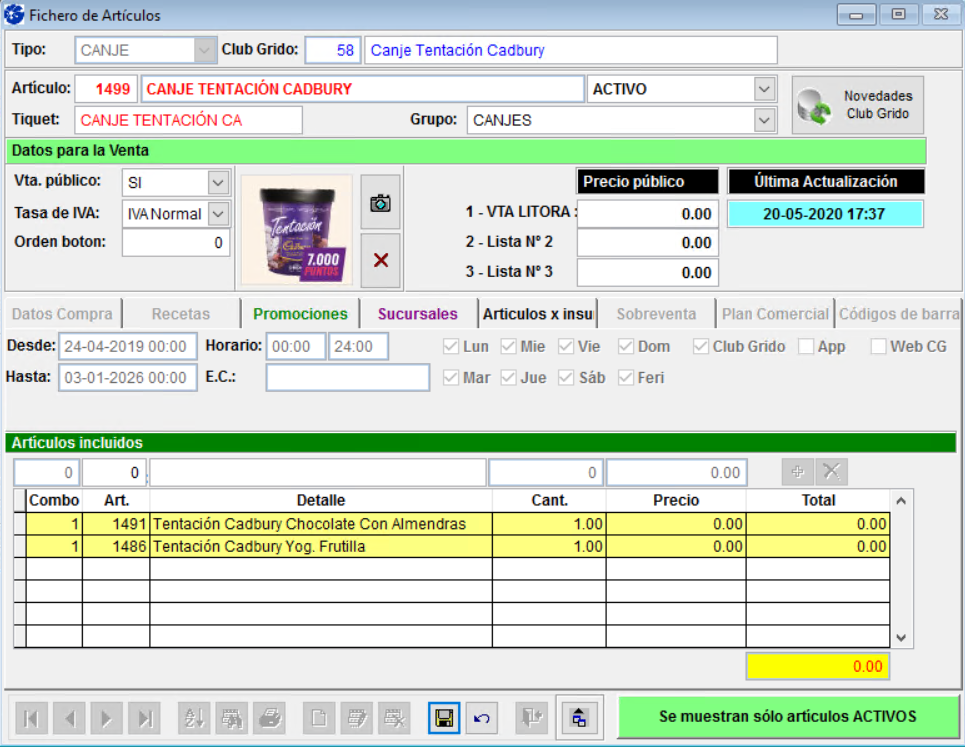This screenshot has height=747, width=965.
Task: Undo changes with the blue arrow icon
Action: tap(482, 718)
